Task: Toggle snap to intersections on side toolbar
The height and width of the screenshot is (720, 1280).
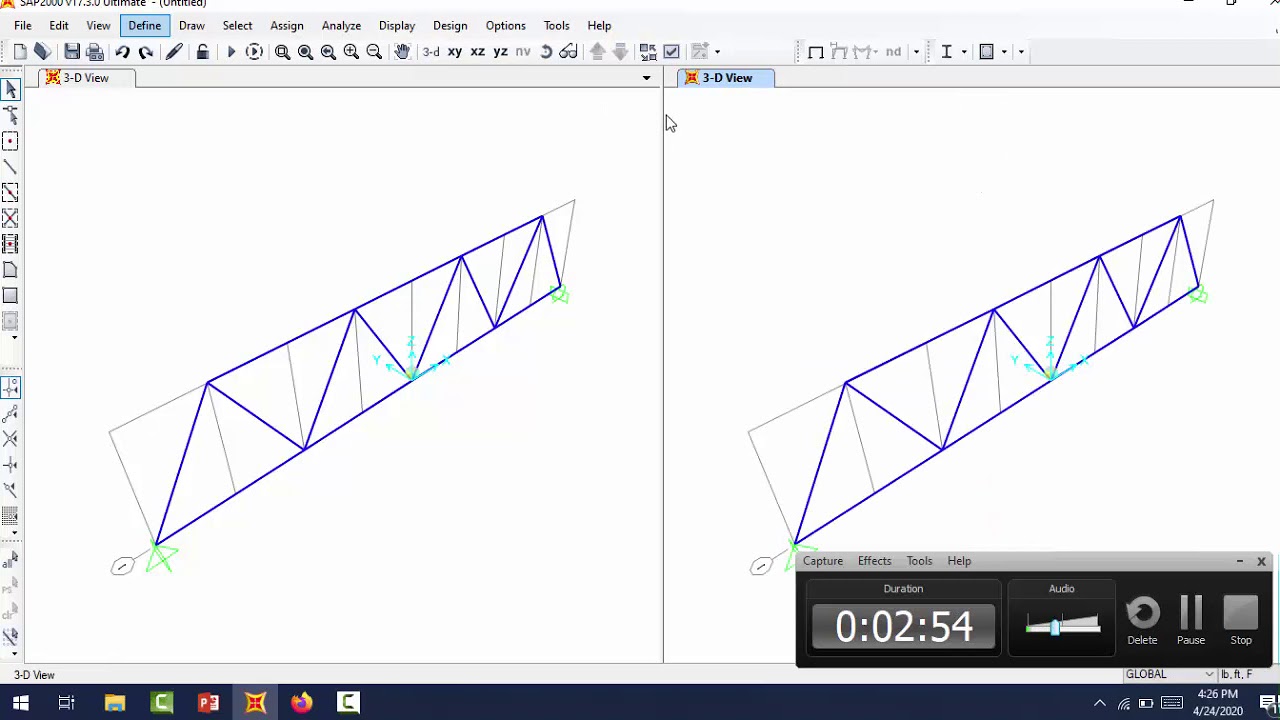Action: 10,439
